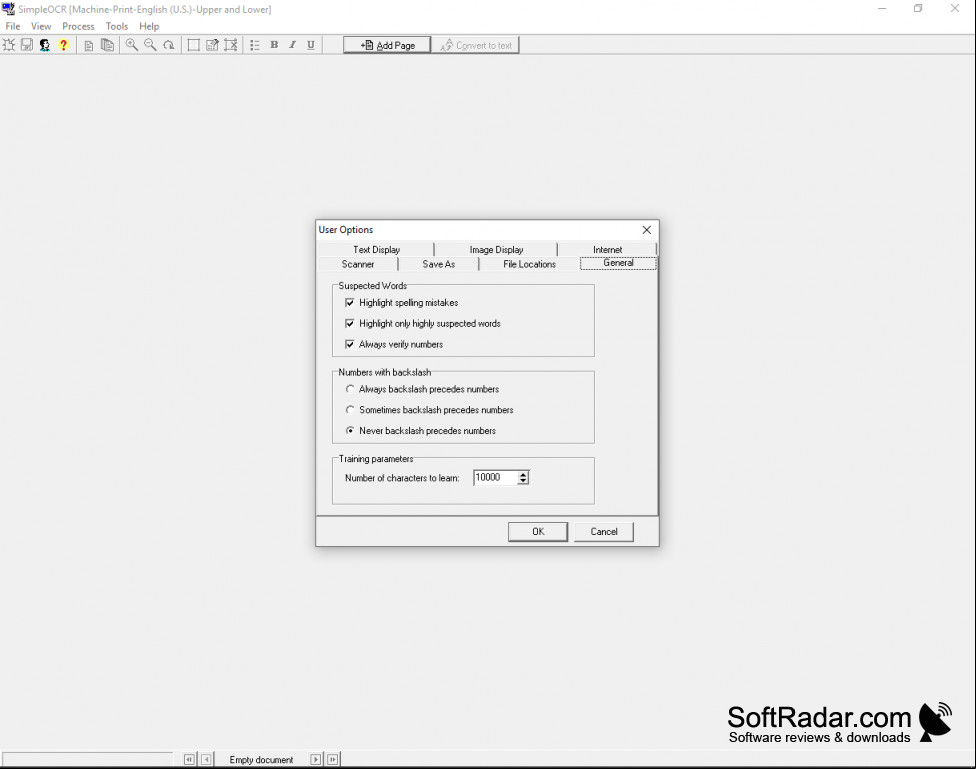Image resolution: width=976 pixels, height=769 pixels.
Task: Click the person face icon in toolbar
Action: click(x=45, y=45)
